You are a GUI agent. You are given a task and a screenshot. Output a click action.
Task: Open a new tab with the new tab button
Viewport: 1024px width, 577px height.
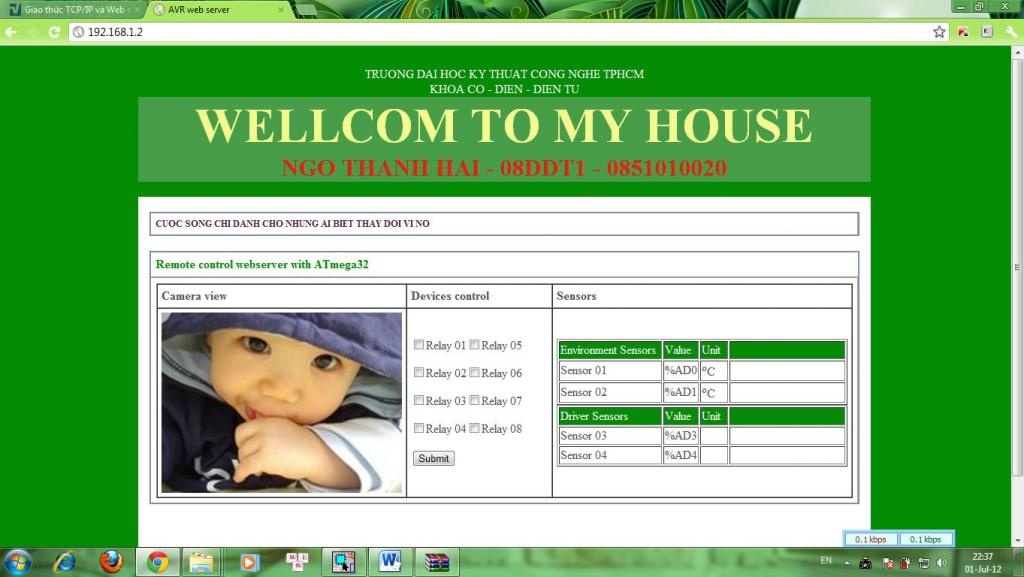(x=306, y=10)
